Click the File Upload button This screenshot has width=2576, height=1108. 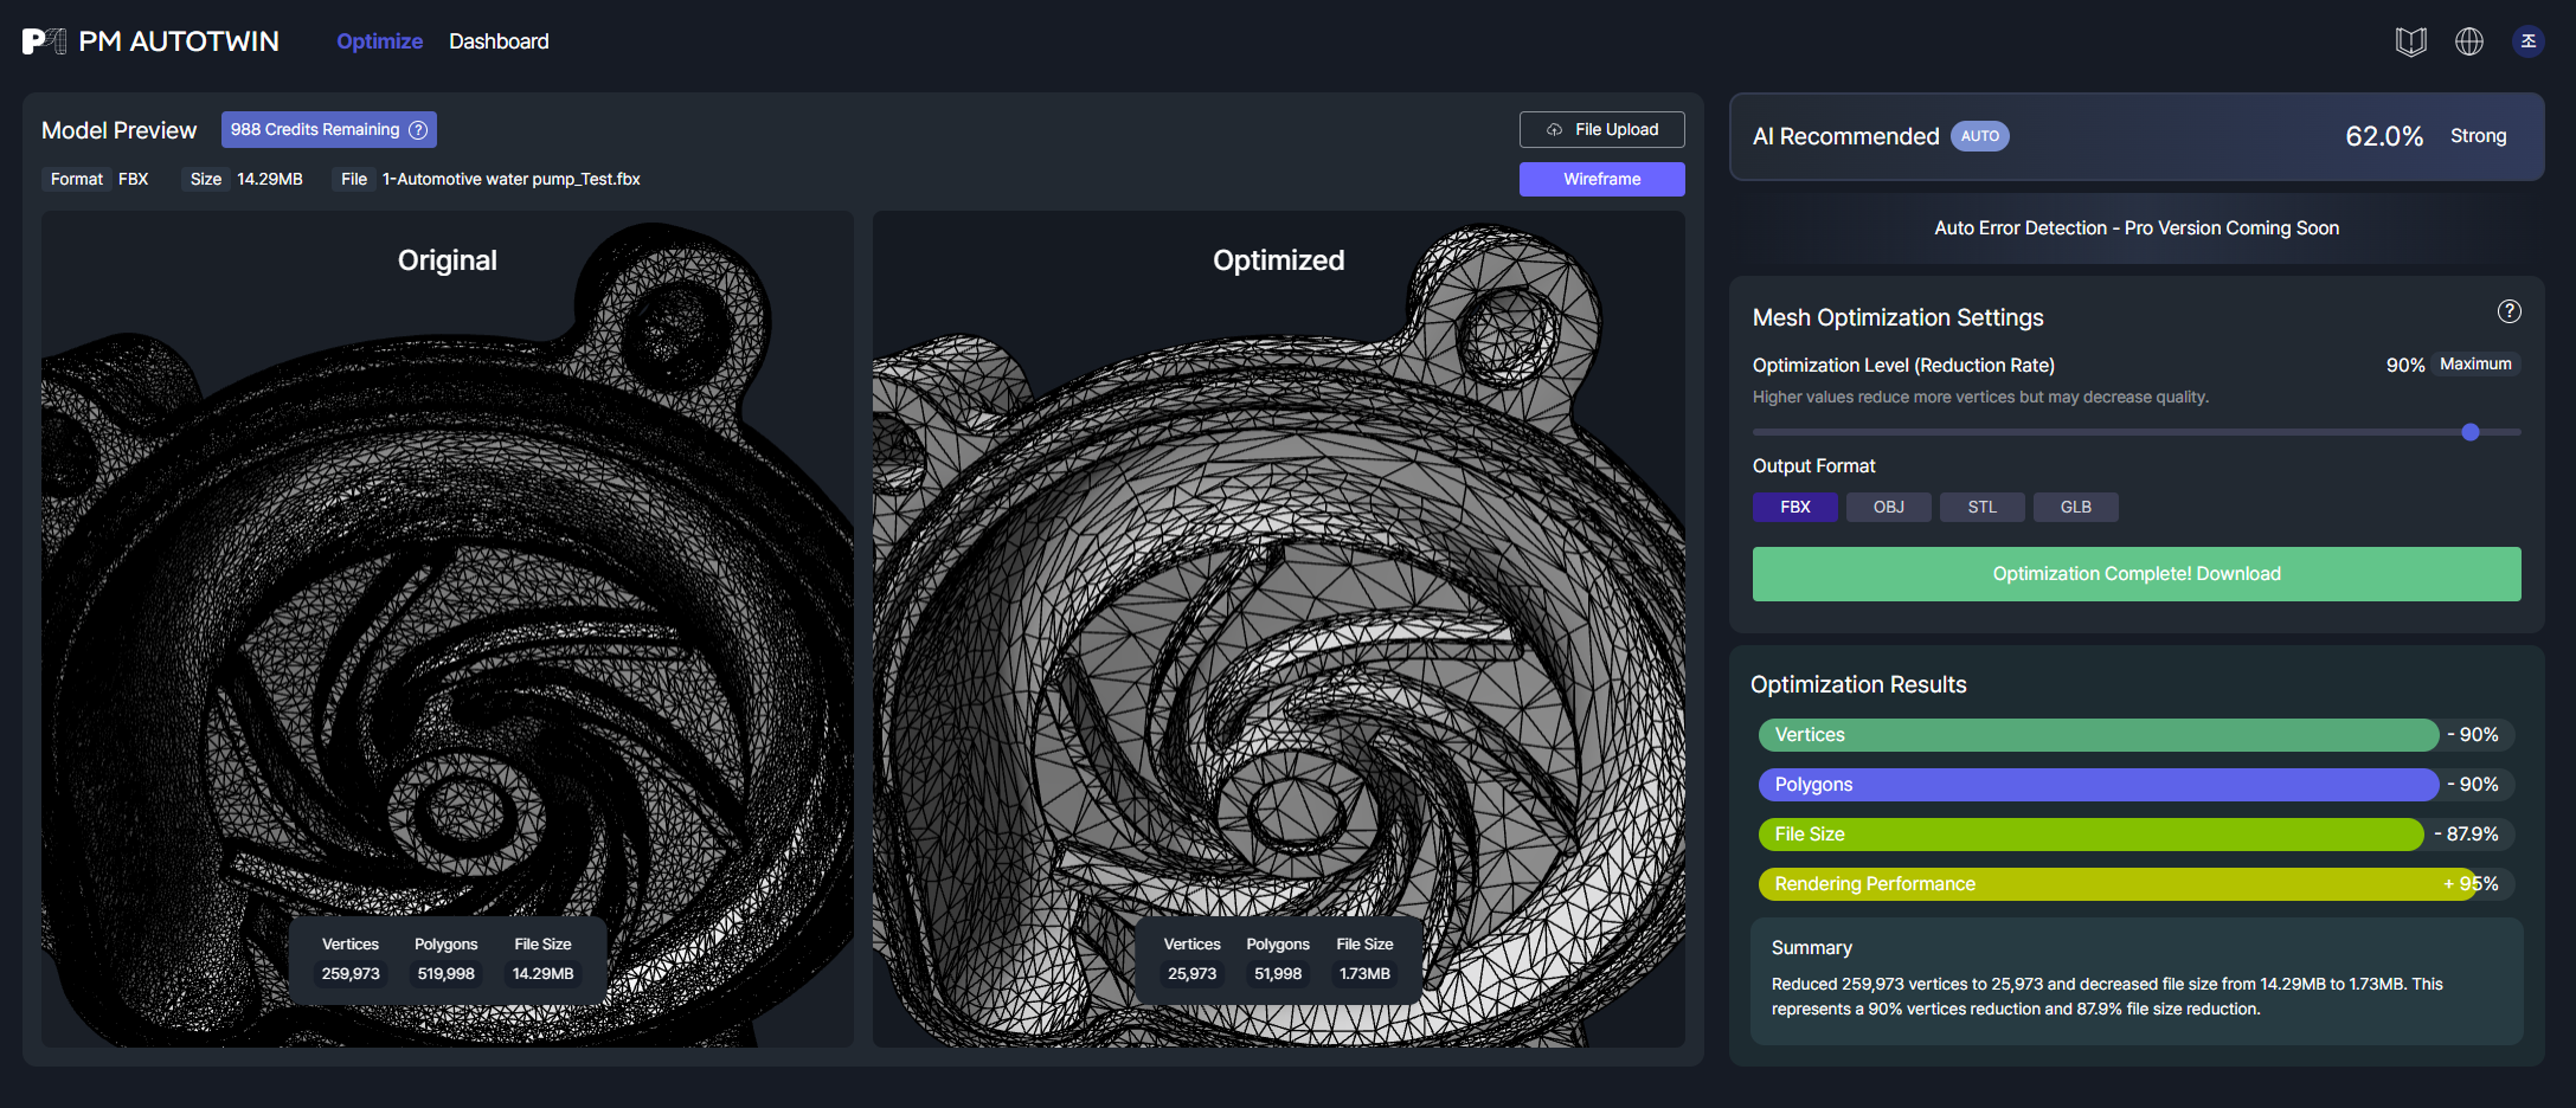[1601, 130]
